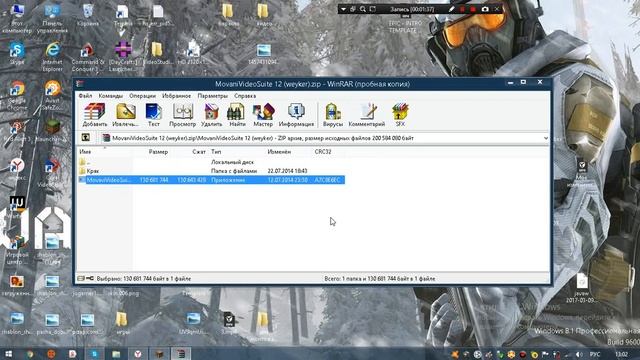Open the DayCraft Launcher desktop icon
Viewport: 640px width, 360px height.
click(123, 56)
